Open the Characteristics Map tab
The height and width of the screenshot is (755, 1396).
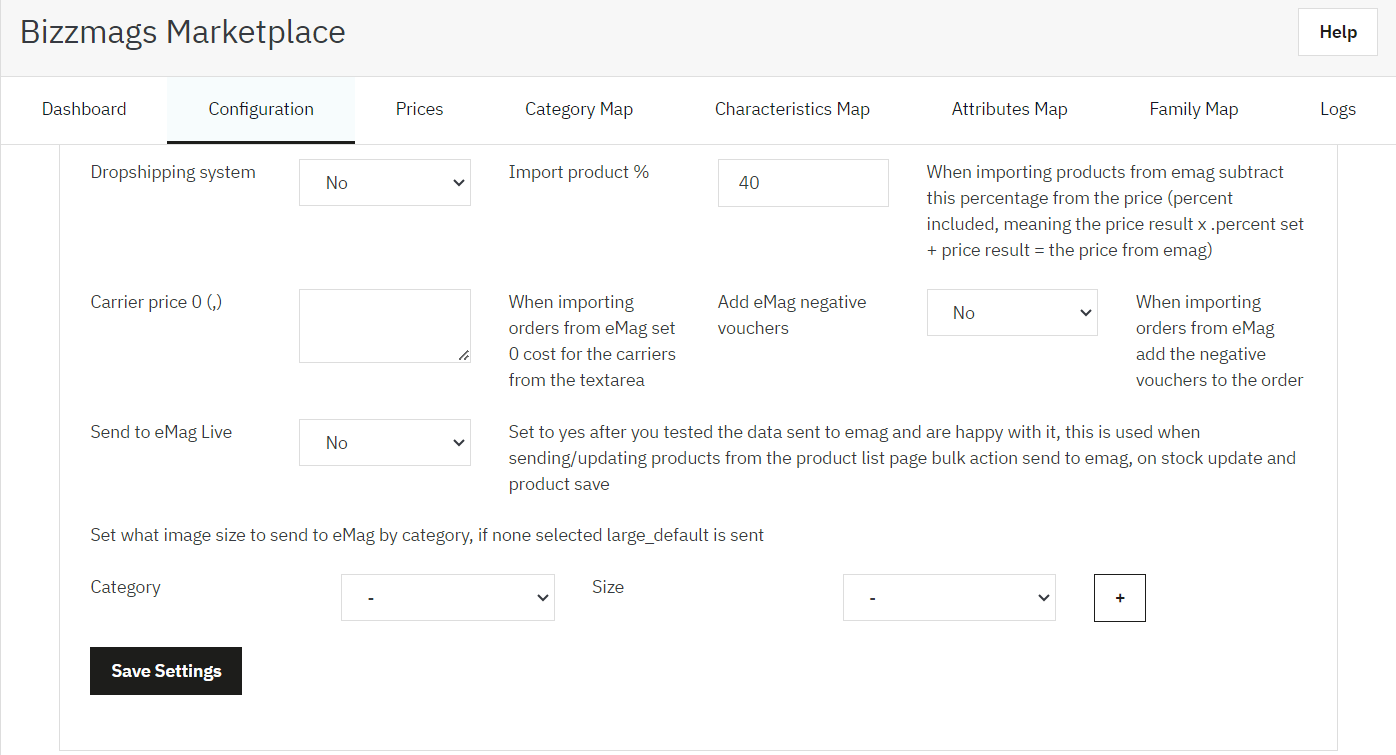792,109
